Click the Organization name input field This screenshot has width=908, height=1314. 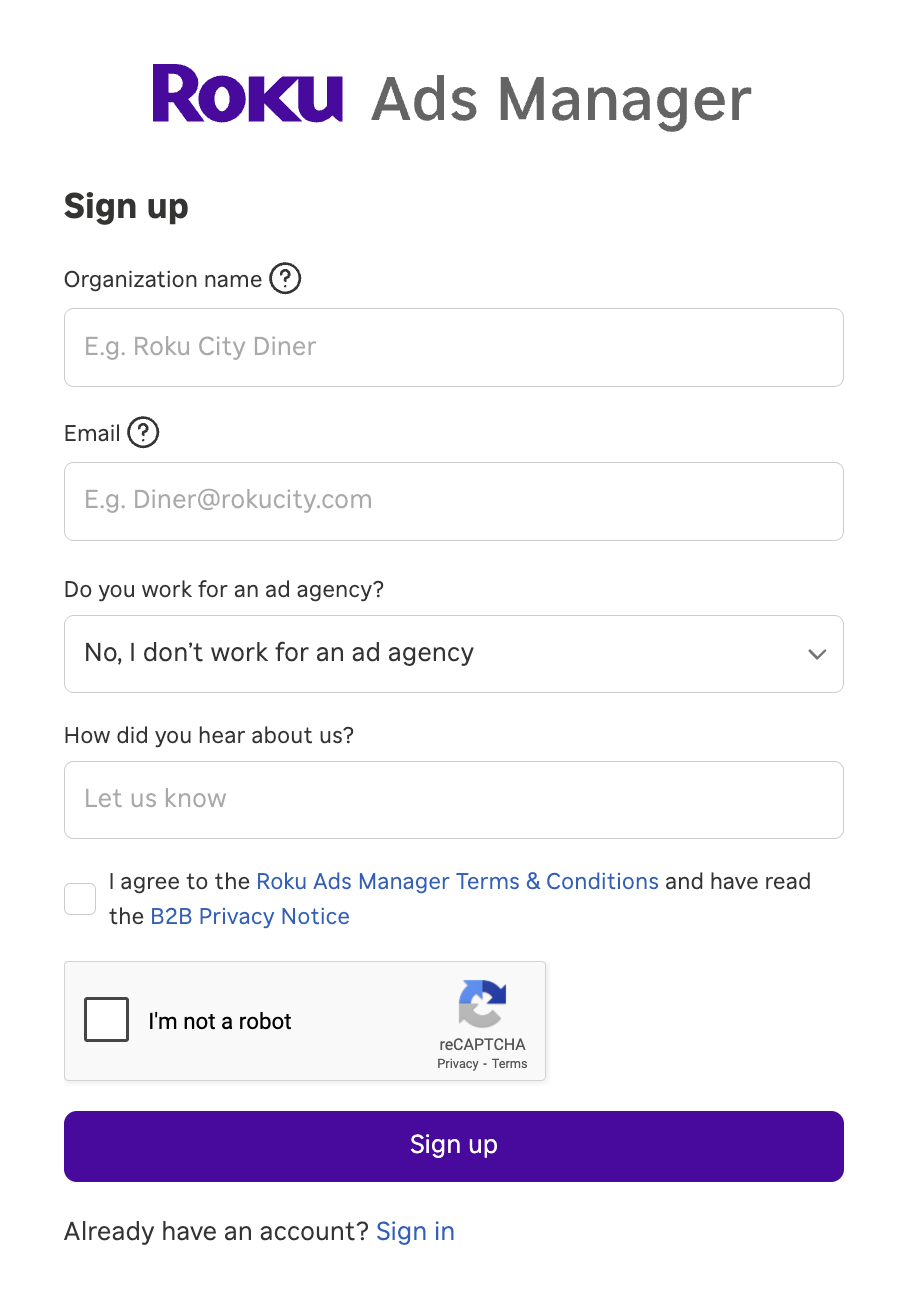point(454,347)
